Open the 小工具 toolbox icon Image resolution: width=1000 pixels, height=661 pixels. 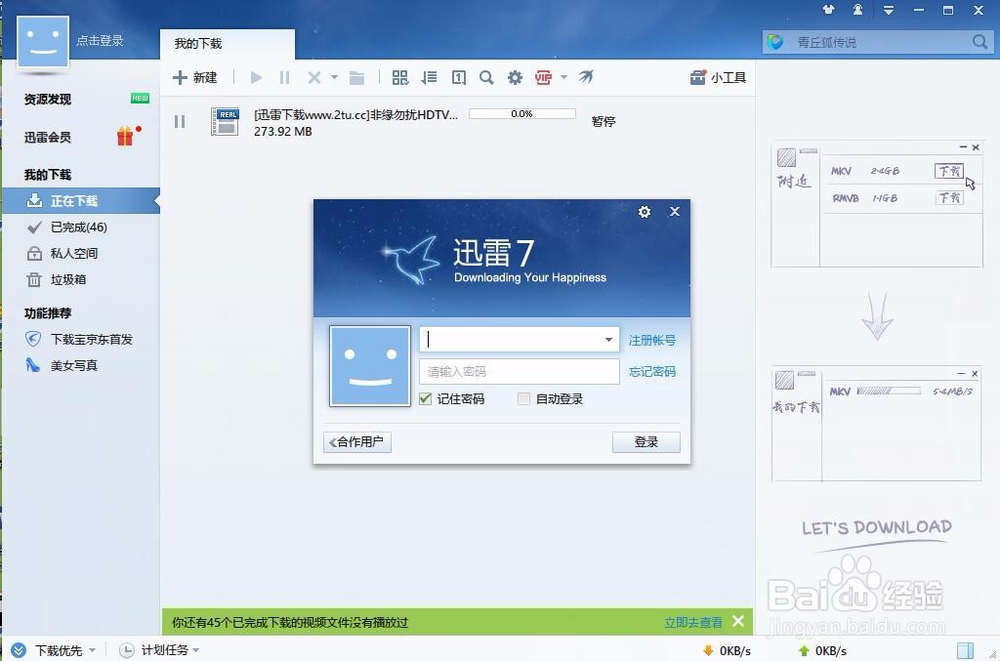coord(717,77)
